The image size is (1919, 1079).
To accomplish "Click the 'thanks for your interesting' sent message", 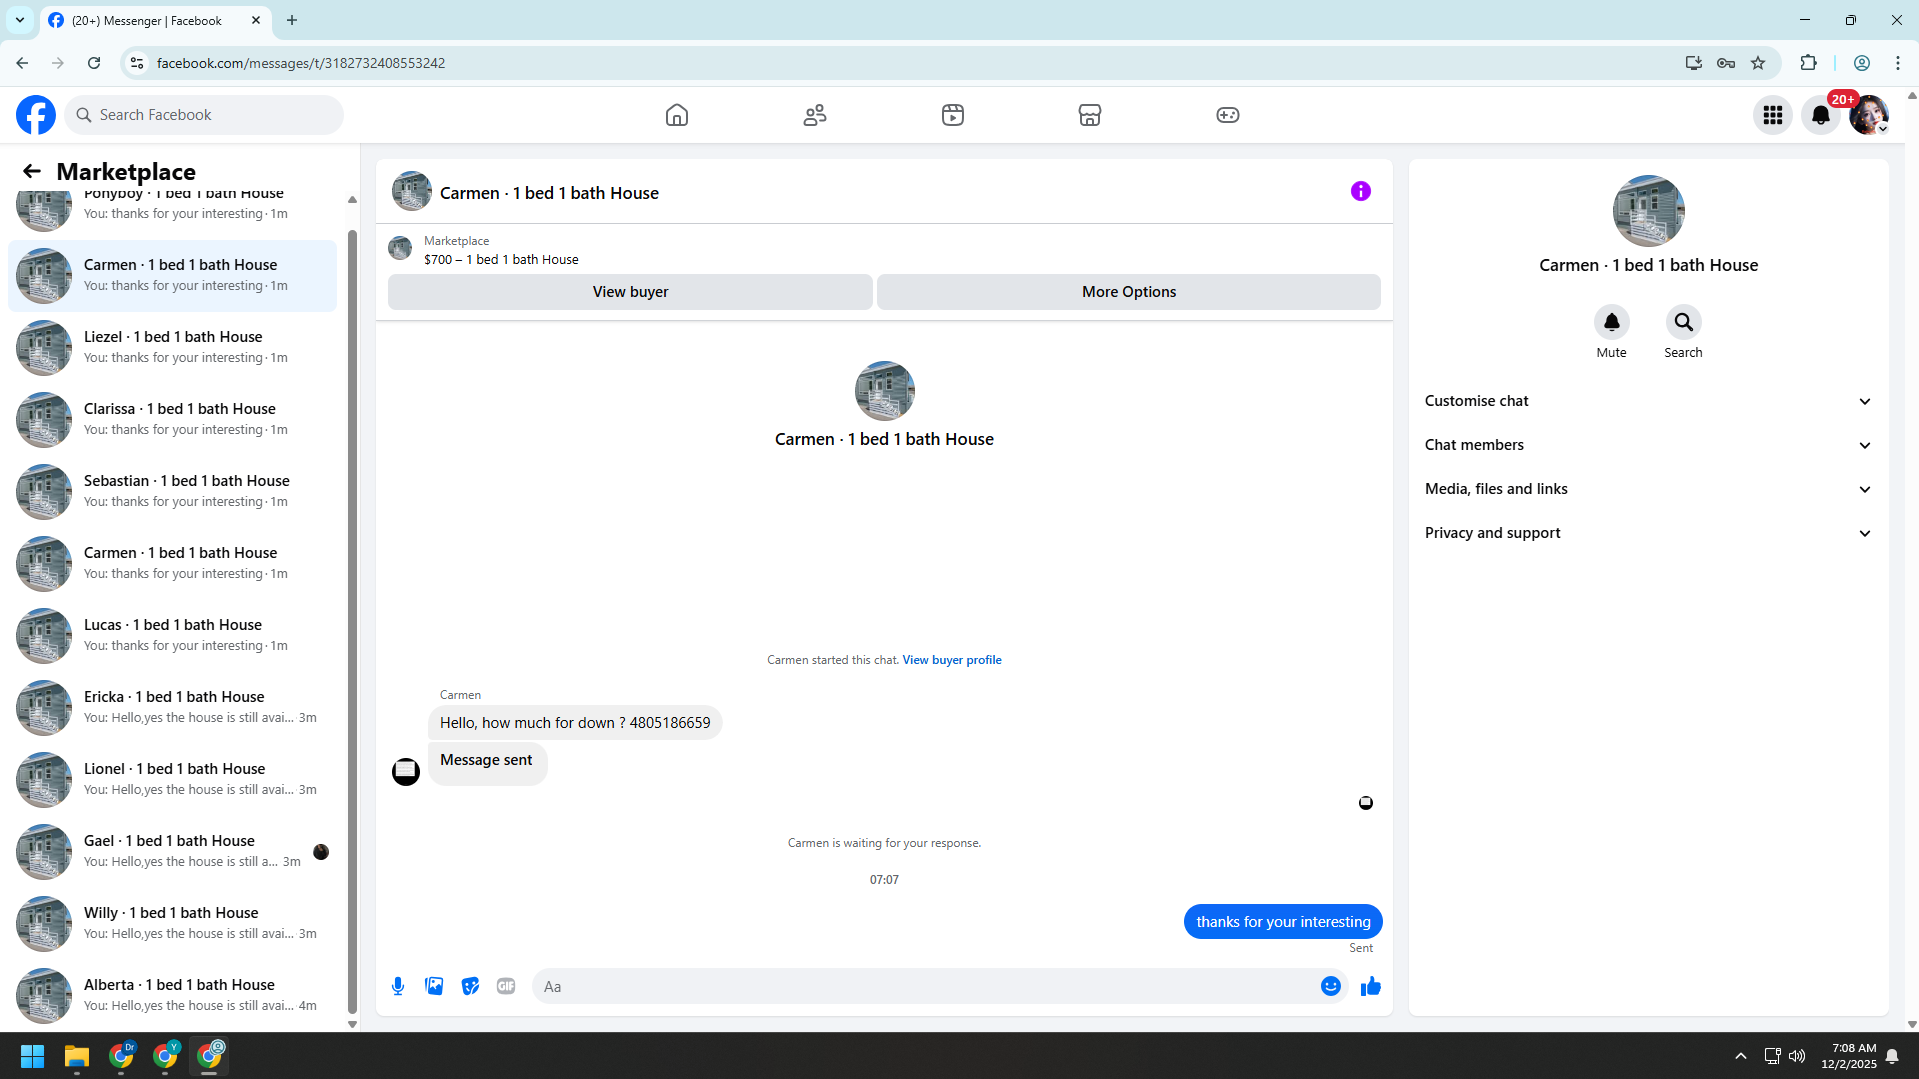I will [x=1283, y=922].
